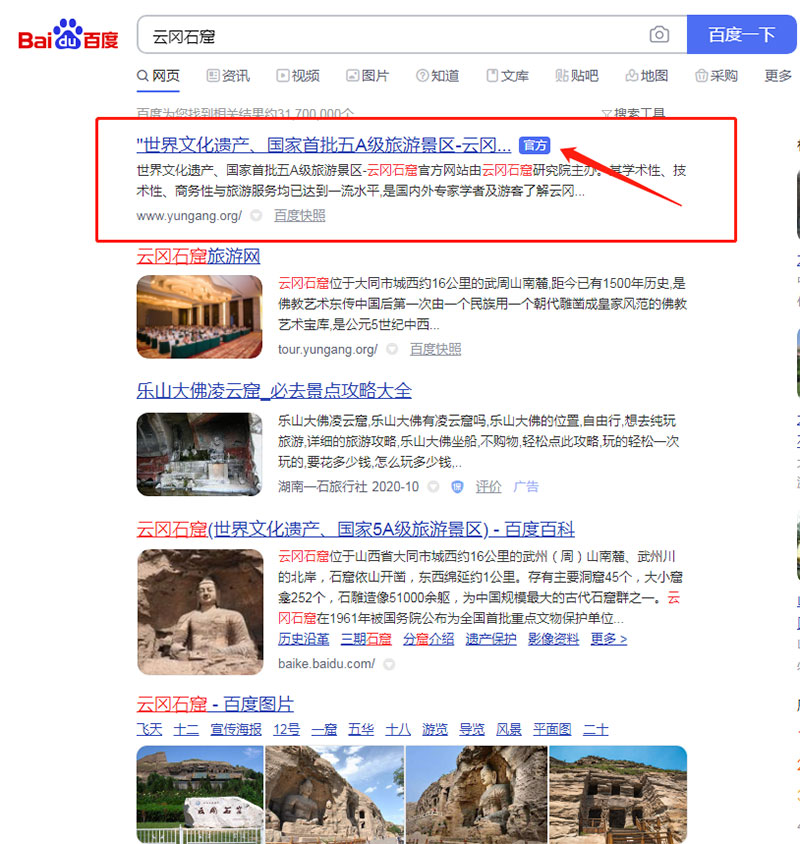Image resolution: width=800 pixels, height=844 pixels.
Task: Click the shield icon beside 评价
Action: tap(457, 487)
